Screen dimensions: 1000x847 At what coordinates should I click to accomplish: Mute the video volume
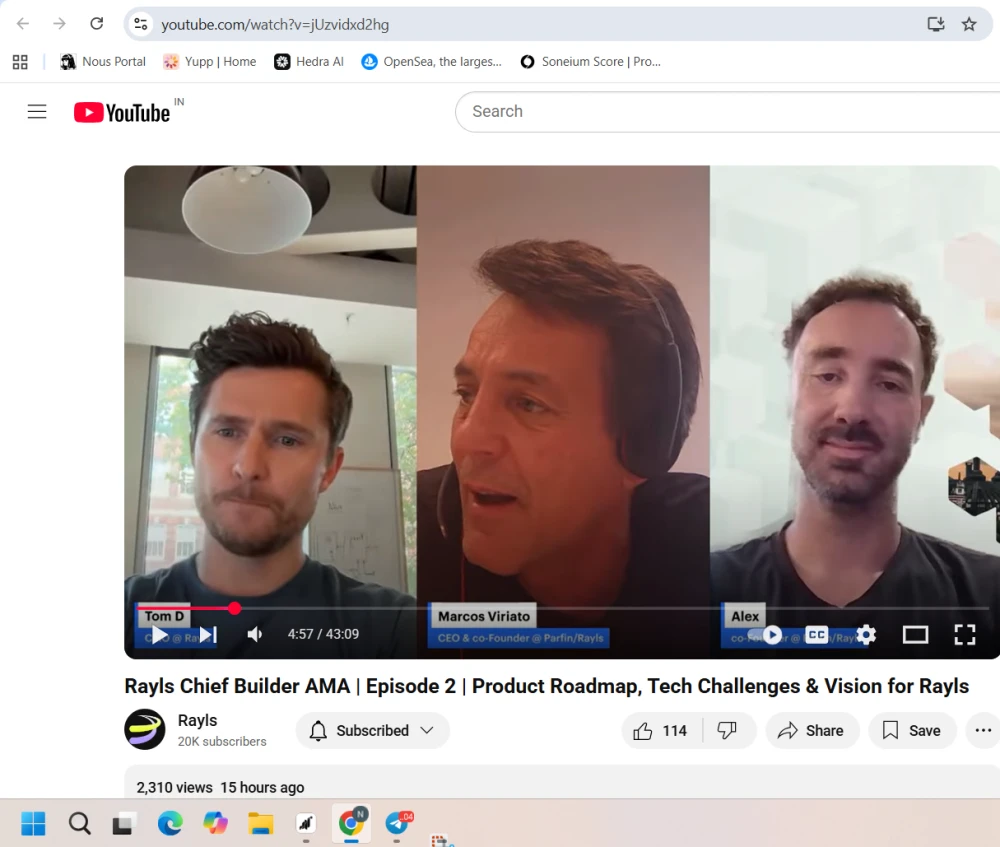coord(255,634)
